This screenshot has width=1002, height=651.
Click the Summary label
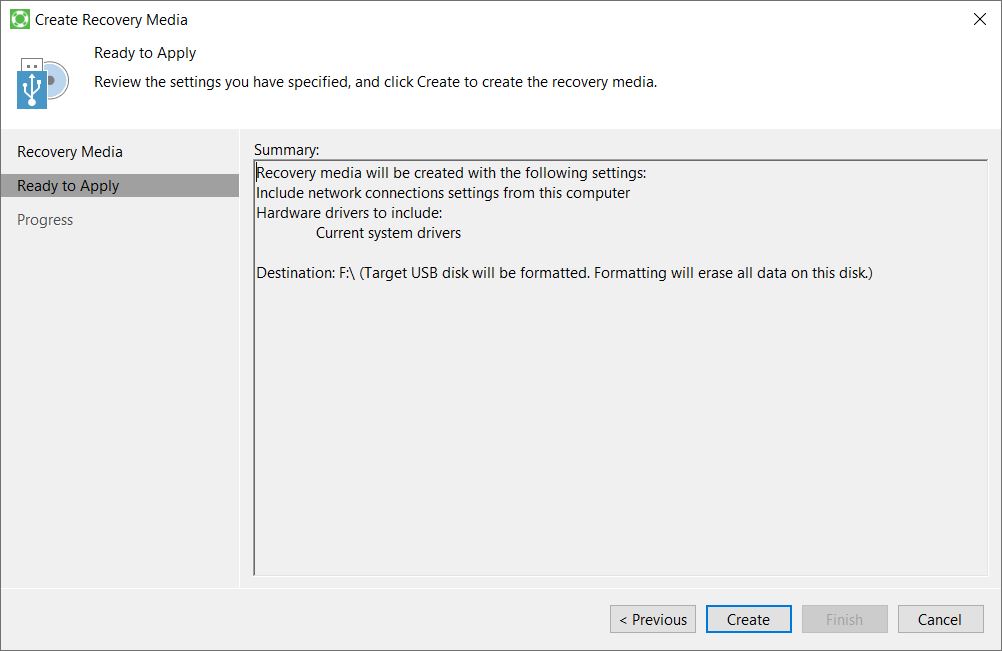point(286,150)
